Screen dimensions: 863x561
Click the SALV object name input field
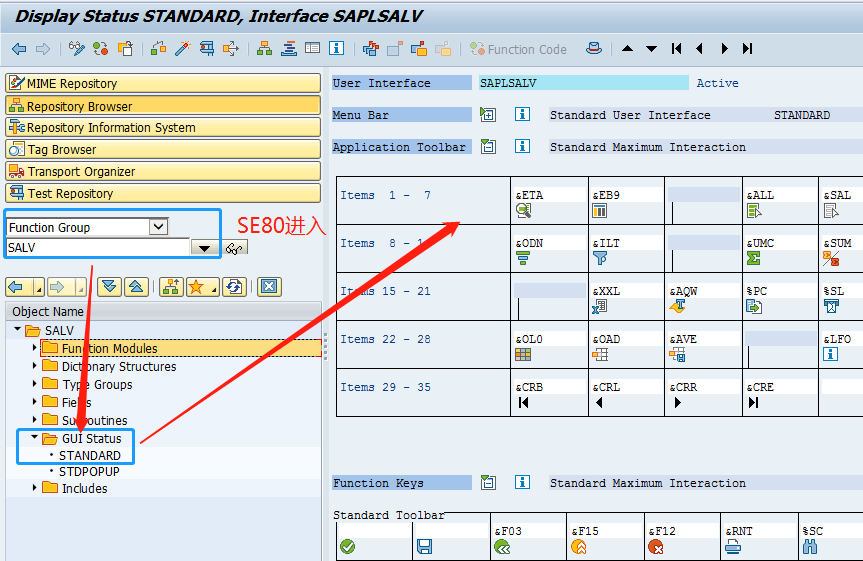pos(98,247)
